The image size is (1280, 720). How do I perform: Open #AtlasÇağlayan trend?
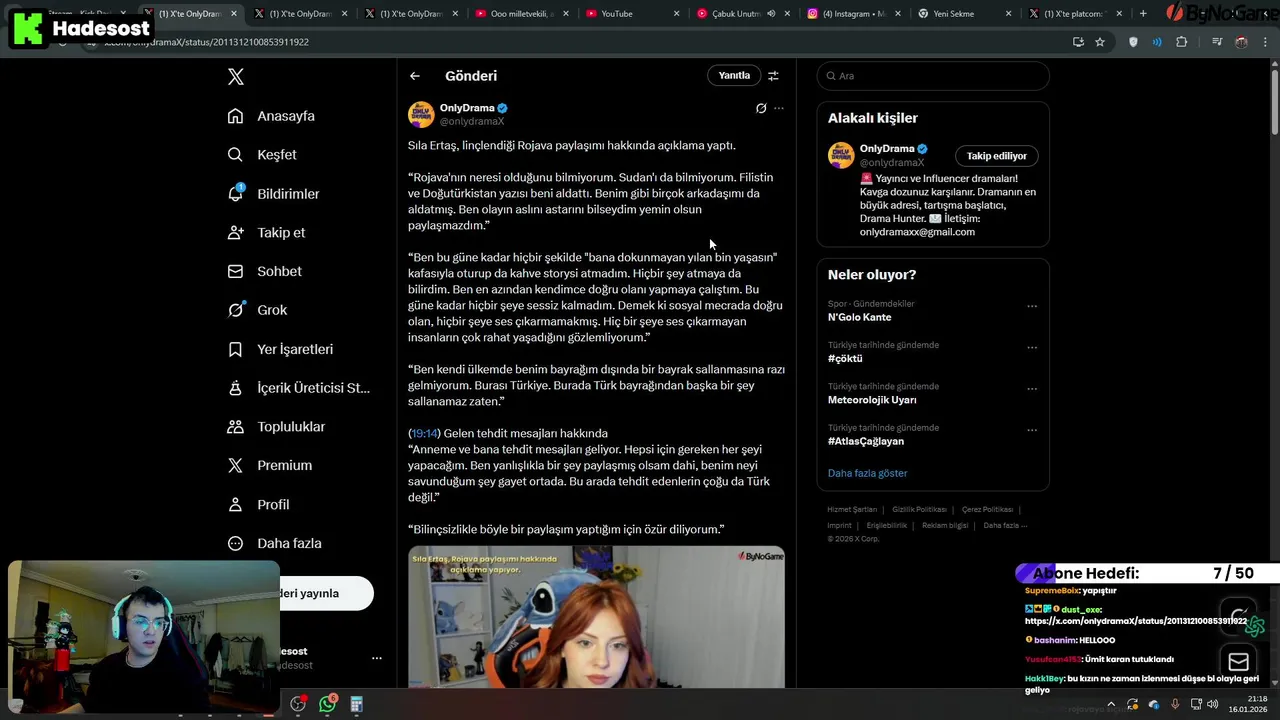(866, 441)
